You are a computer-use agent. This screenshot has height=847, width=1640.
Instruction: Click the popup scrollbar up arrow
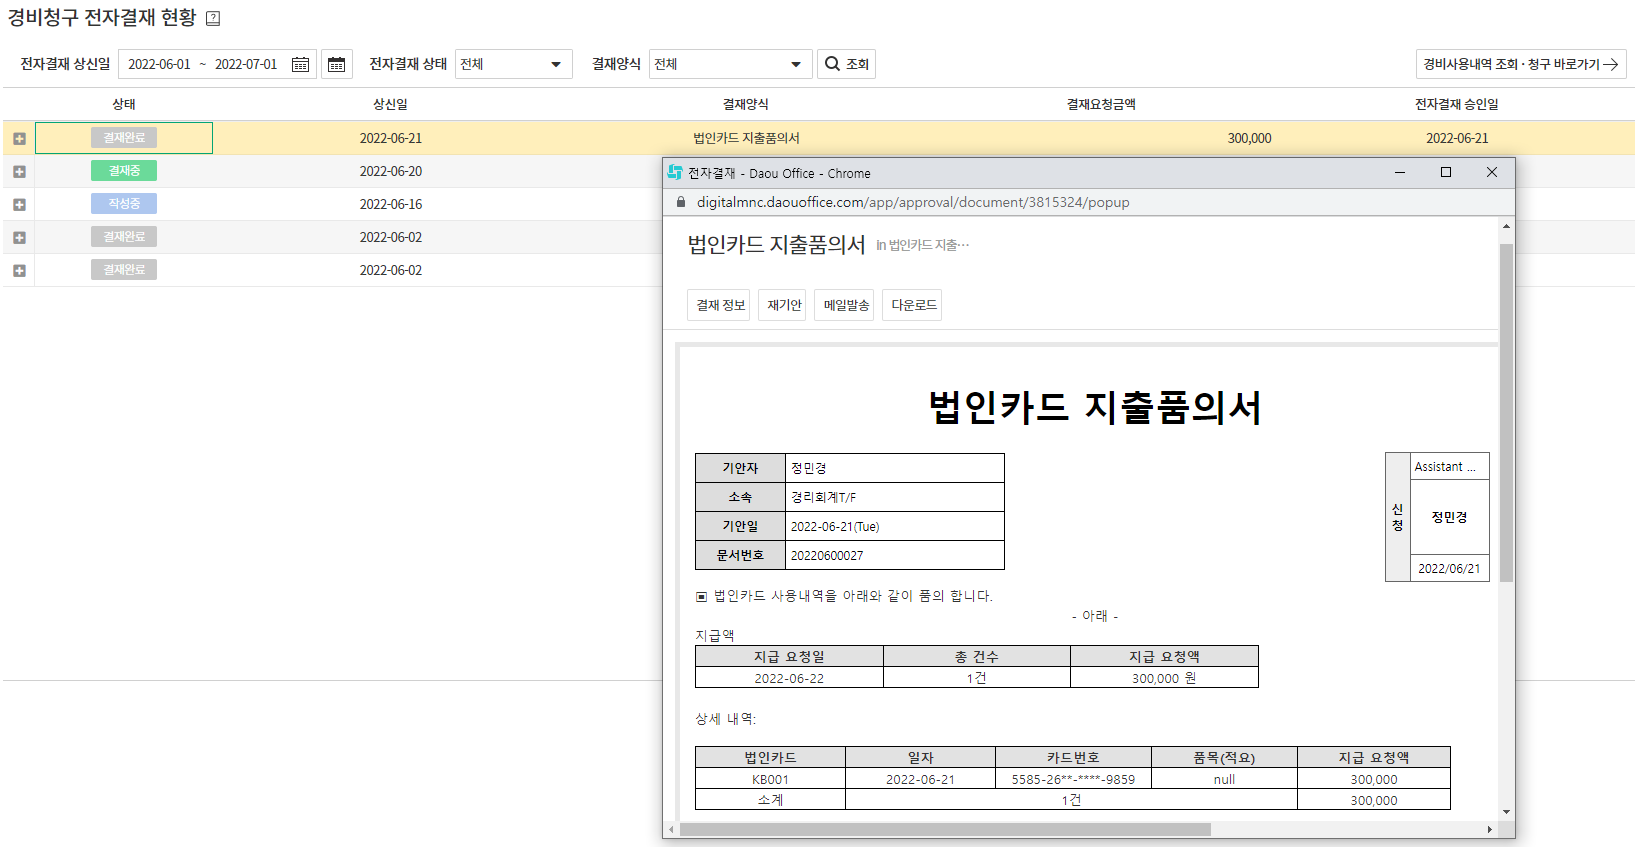pyautogui.click(x=1506, y=227)
